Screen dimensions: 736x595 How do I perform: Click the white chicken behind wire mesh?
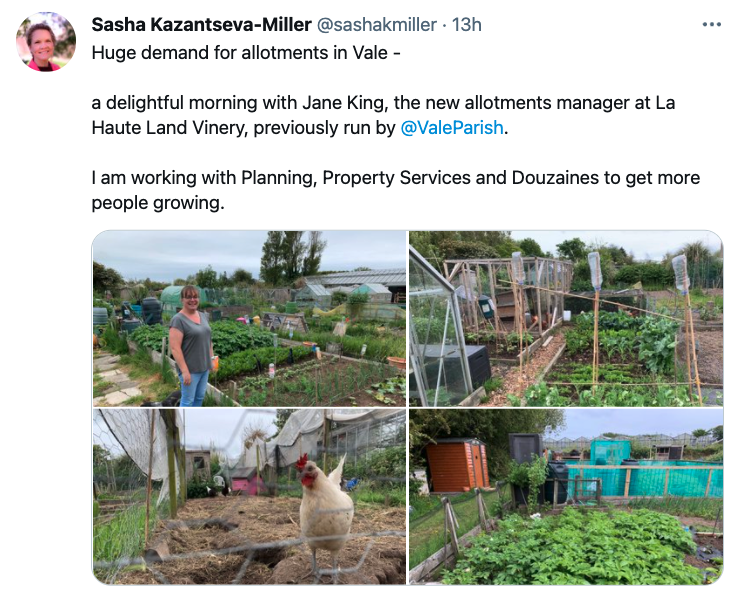[x=325, y=513]
